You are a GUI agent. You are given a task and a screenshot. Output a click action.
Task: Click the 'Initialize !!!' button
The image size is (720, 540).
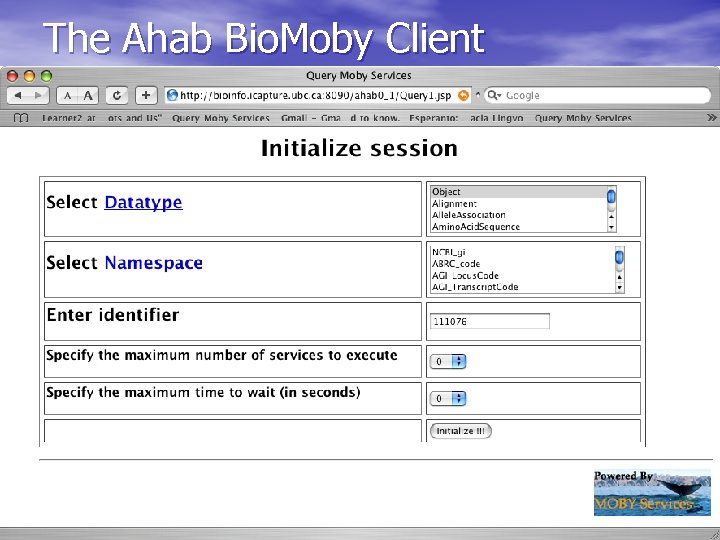point(461,431)
